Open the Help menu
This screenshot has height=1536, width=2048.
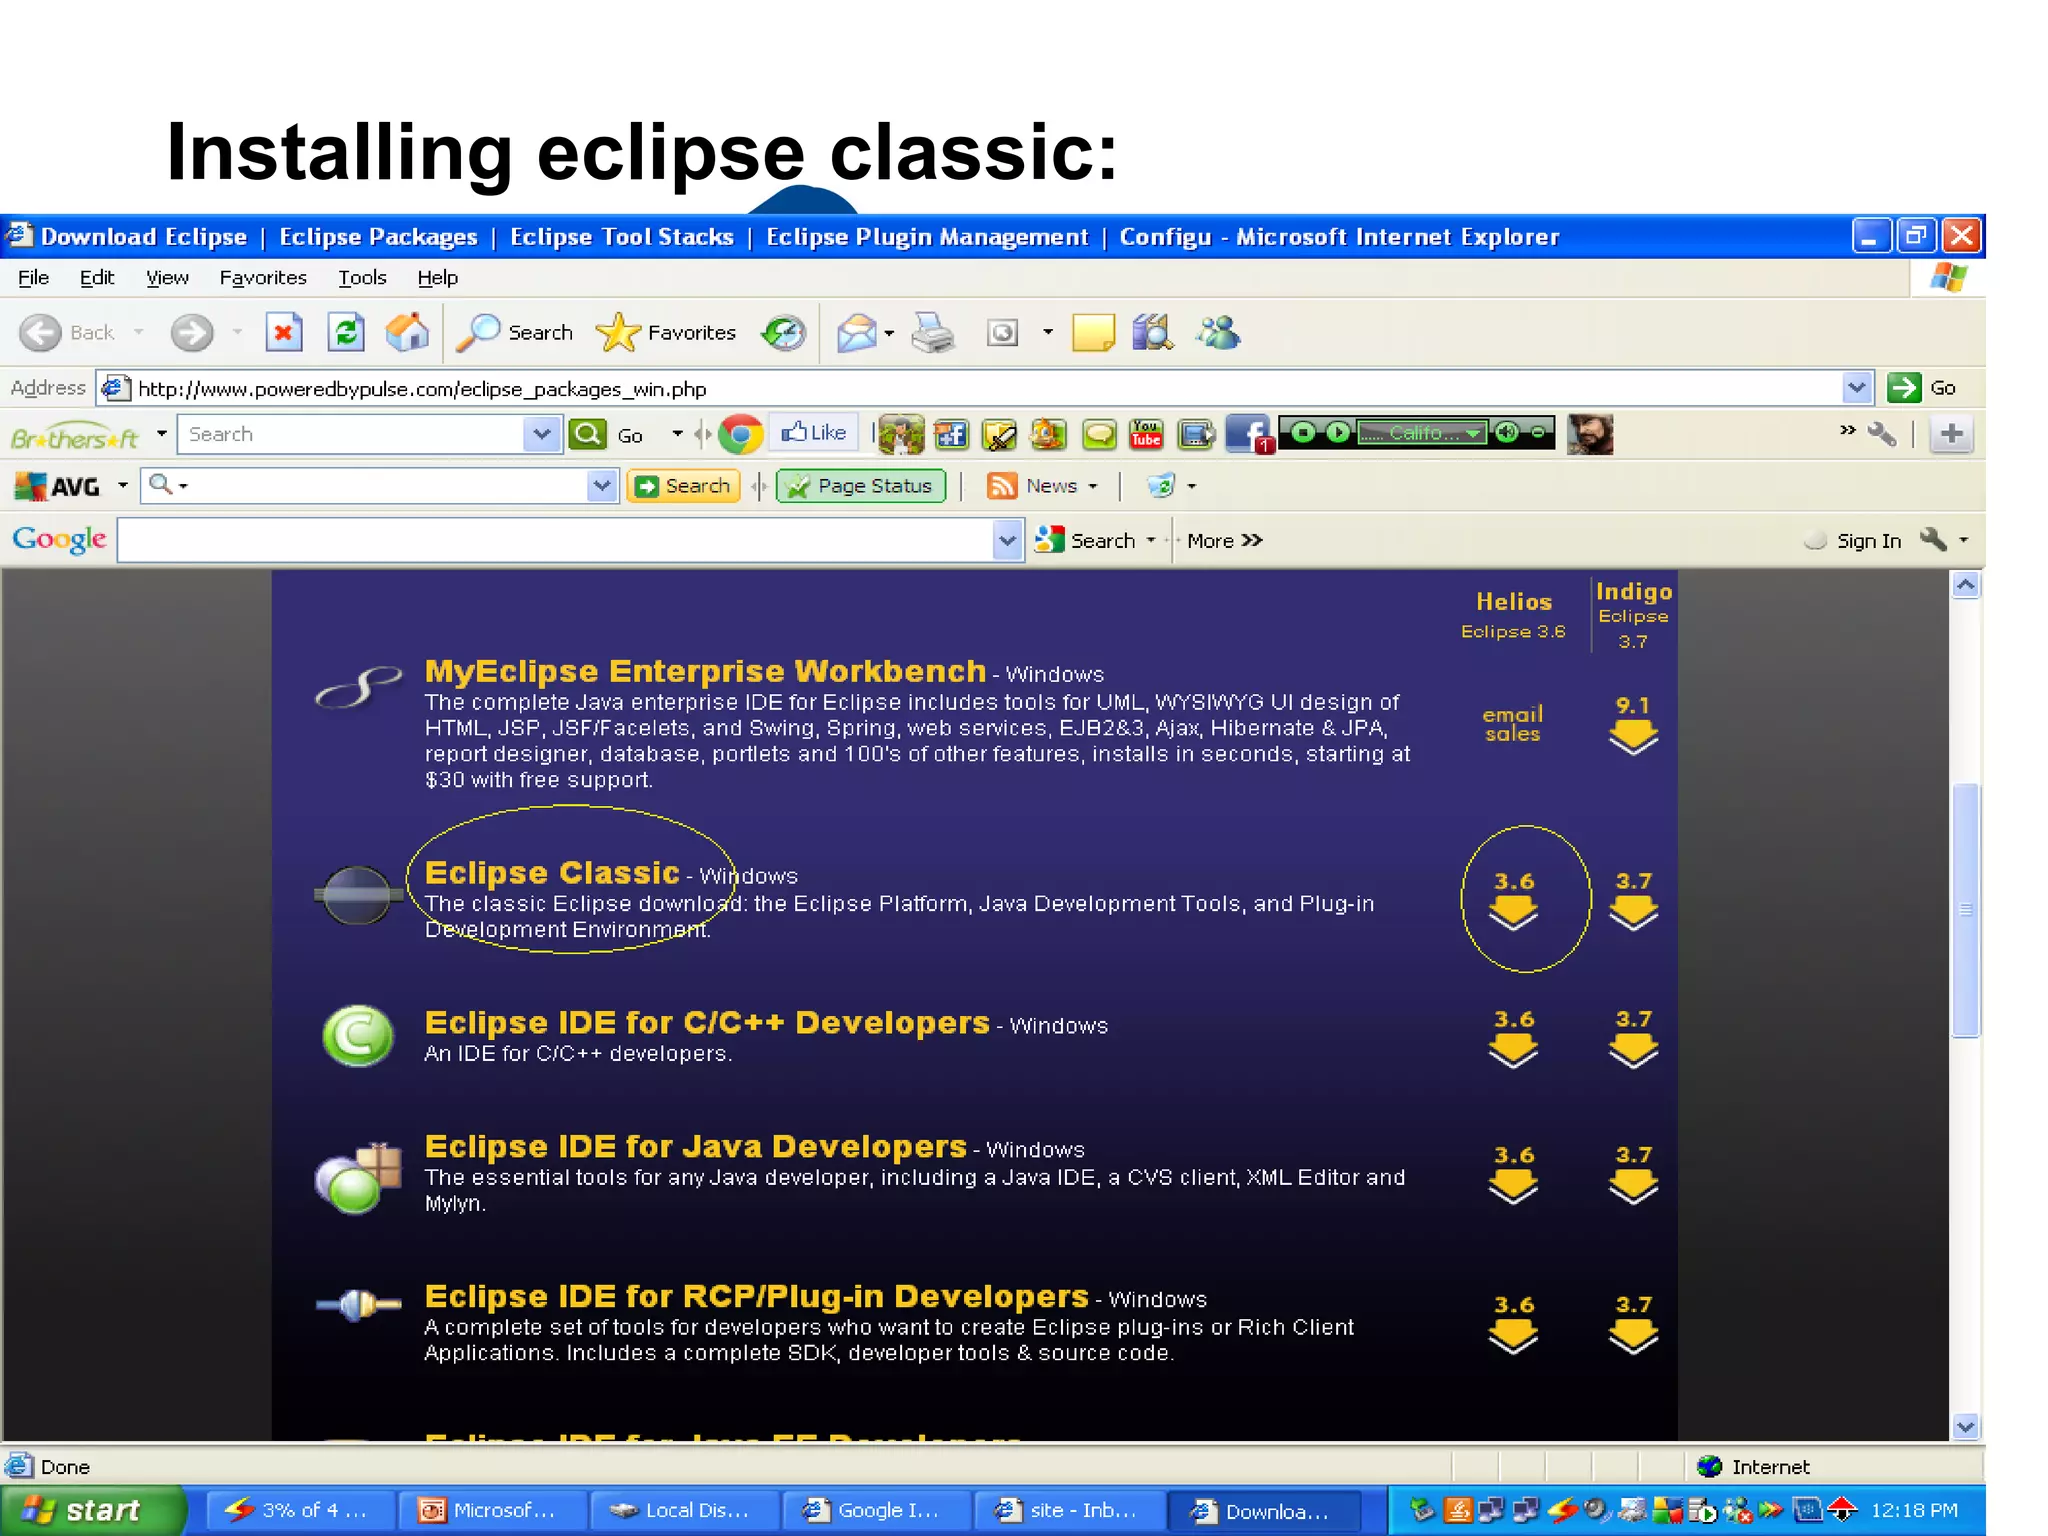point(437,278)
